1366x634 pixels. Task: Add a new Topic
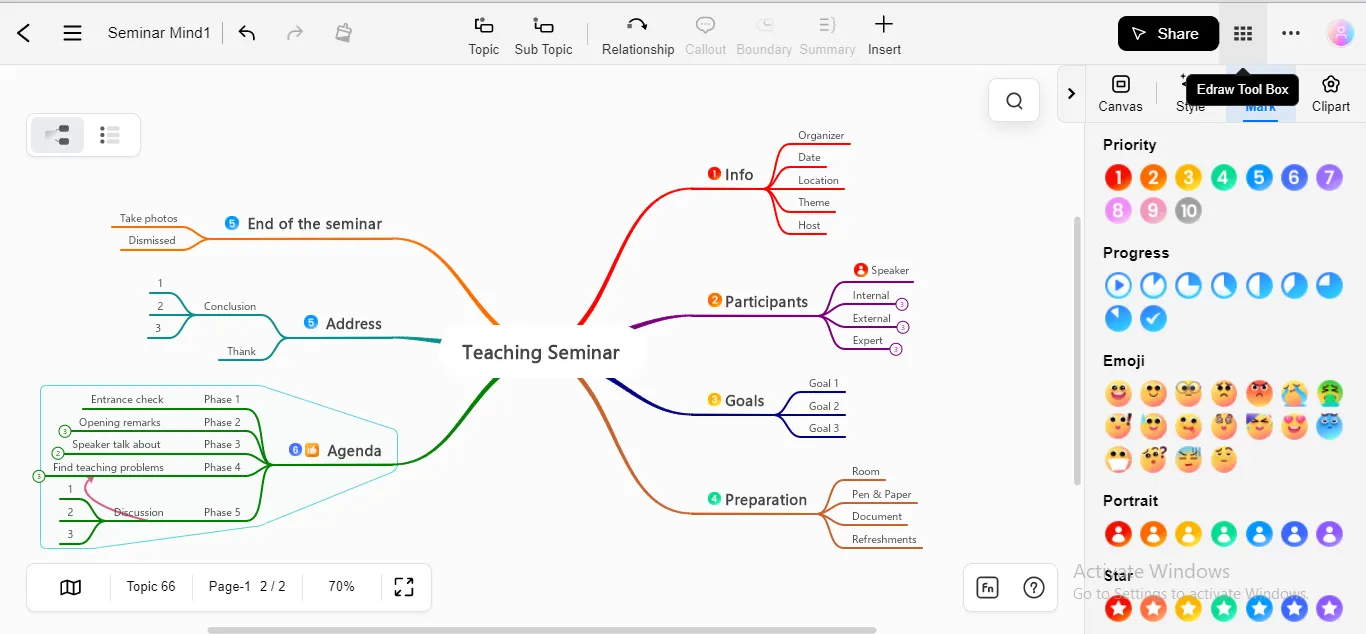[484, 36]
